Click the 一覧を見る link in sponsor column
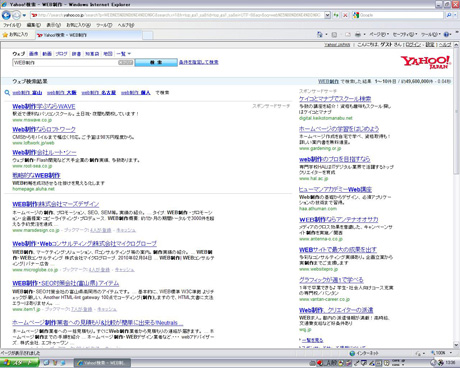Viewport: 460px width, 368px height. click(312, 340)
